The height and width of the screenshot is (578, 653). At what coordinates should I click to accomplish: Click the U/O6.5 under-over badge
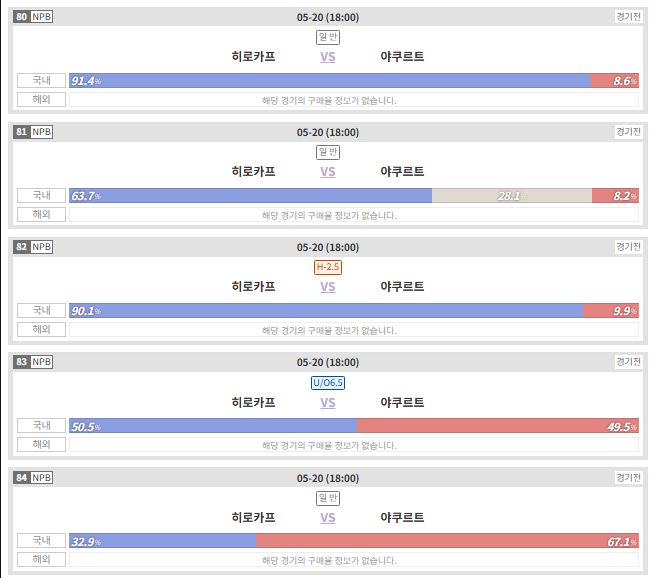[x=328, y=382]
